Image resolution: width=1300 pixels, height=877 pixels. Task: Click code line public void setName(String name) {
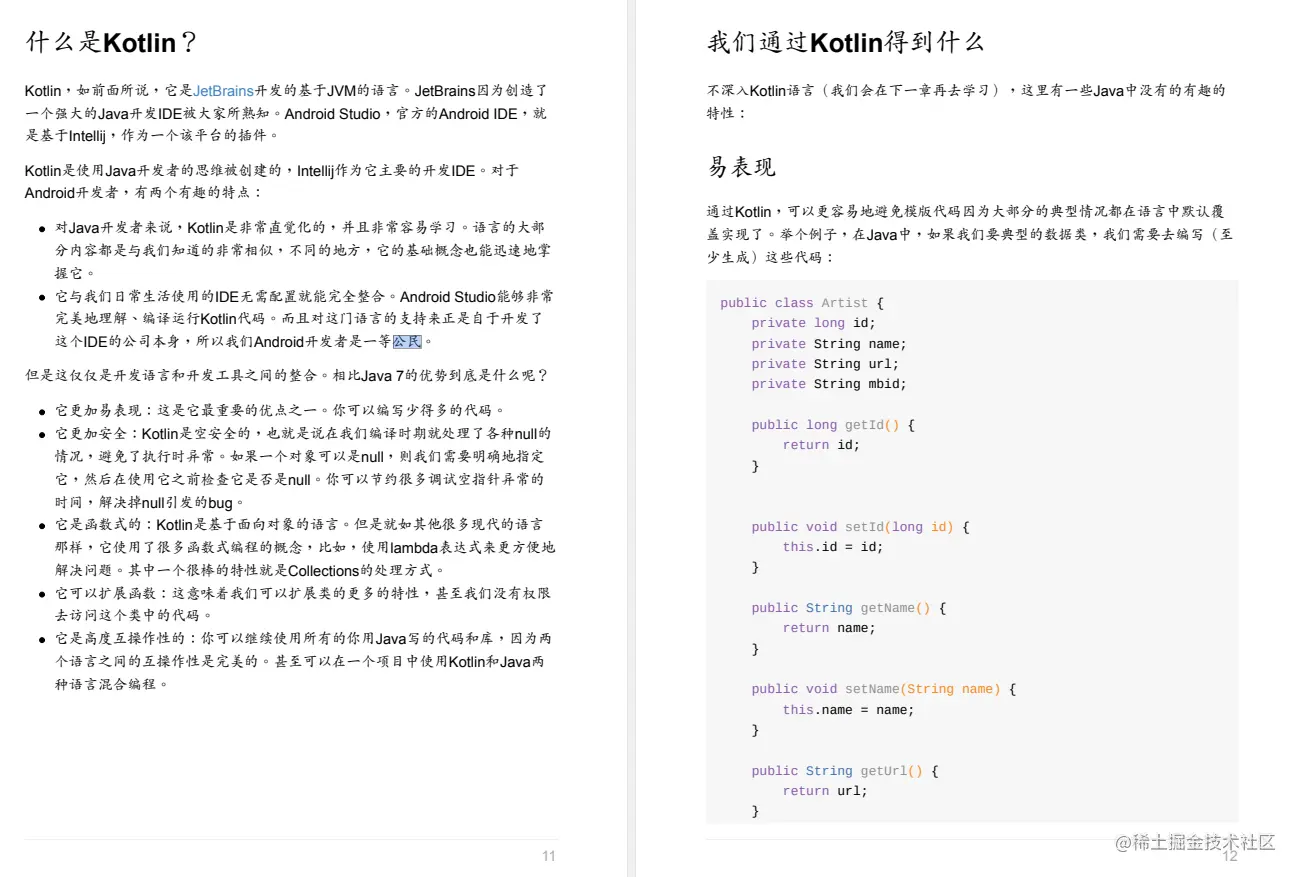point(883,689)
